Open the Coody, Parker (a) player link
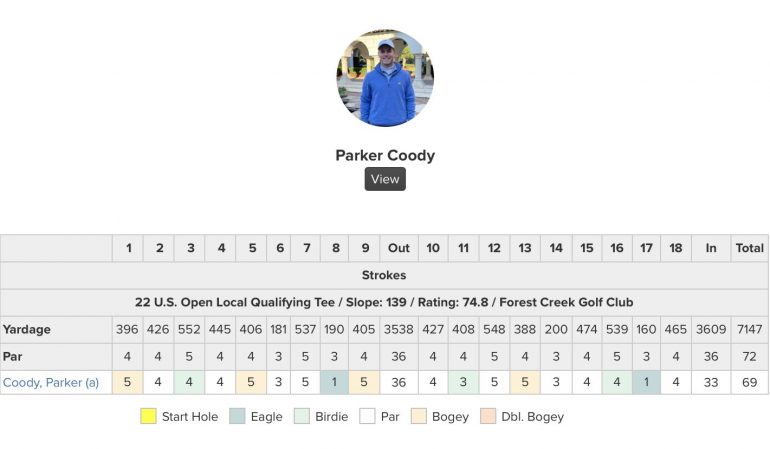 (51, 383)
